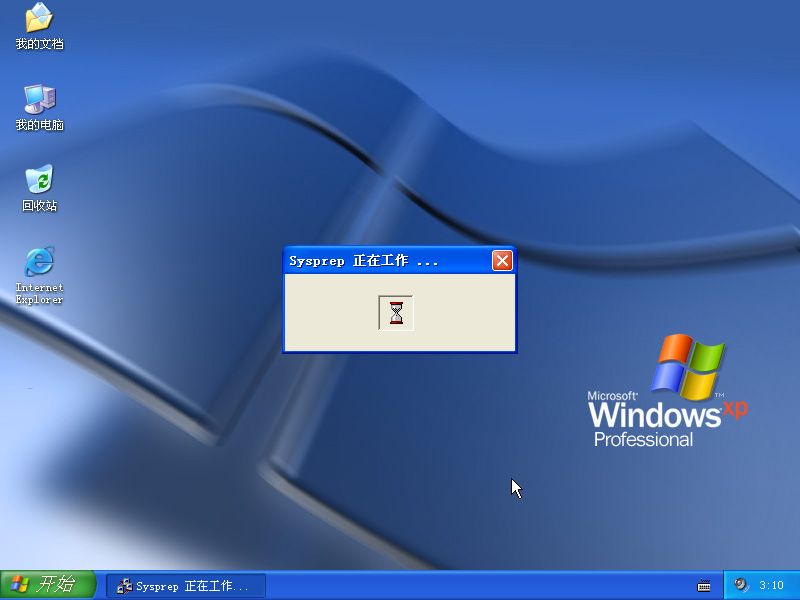Select the 回收站 recycle bin icon
The height and width of the screenshot is (600, 800).
(39, 188)
